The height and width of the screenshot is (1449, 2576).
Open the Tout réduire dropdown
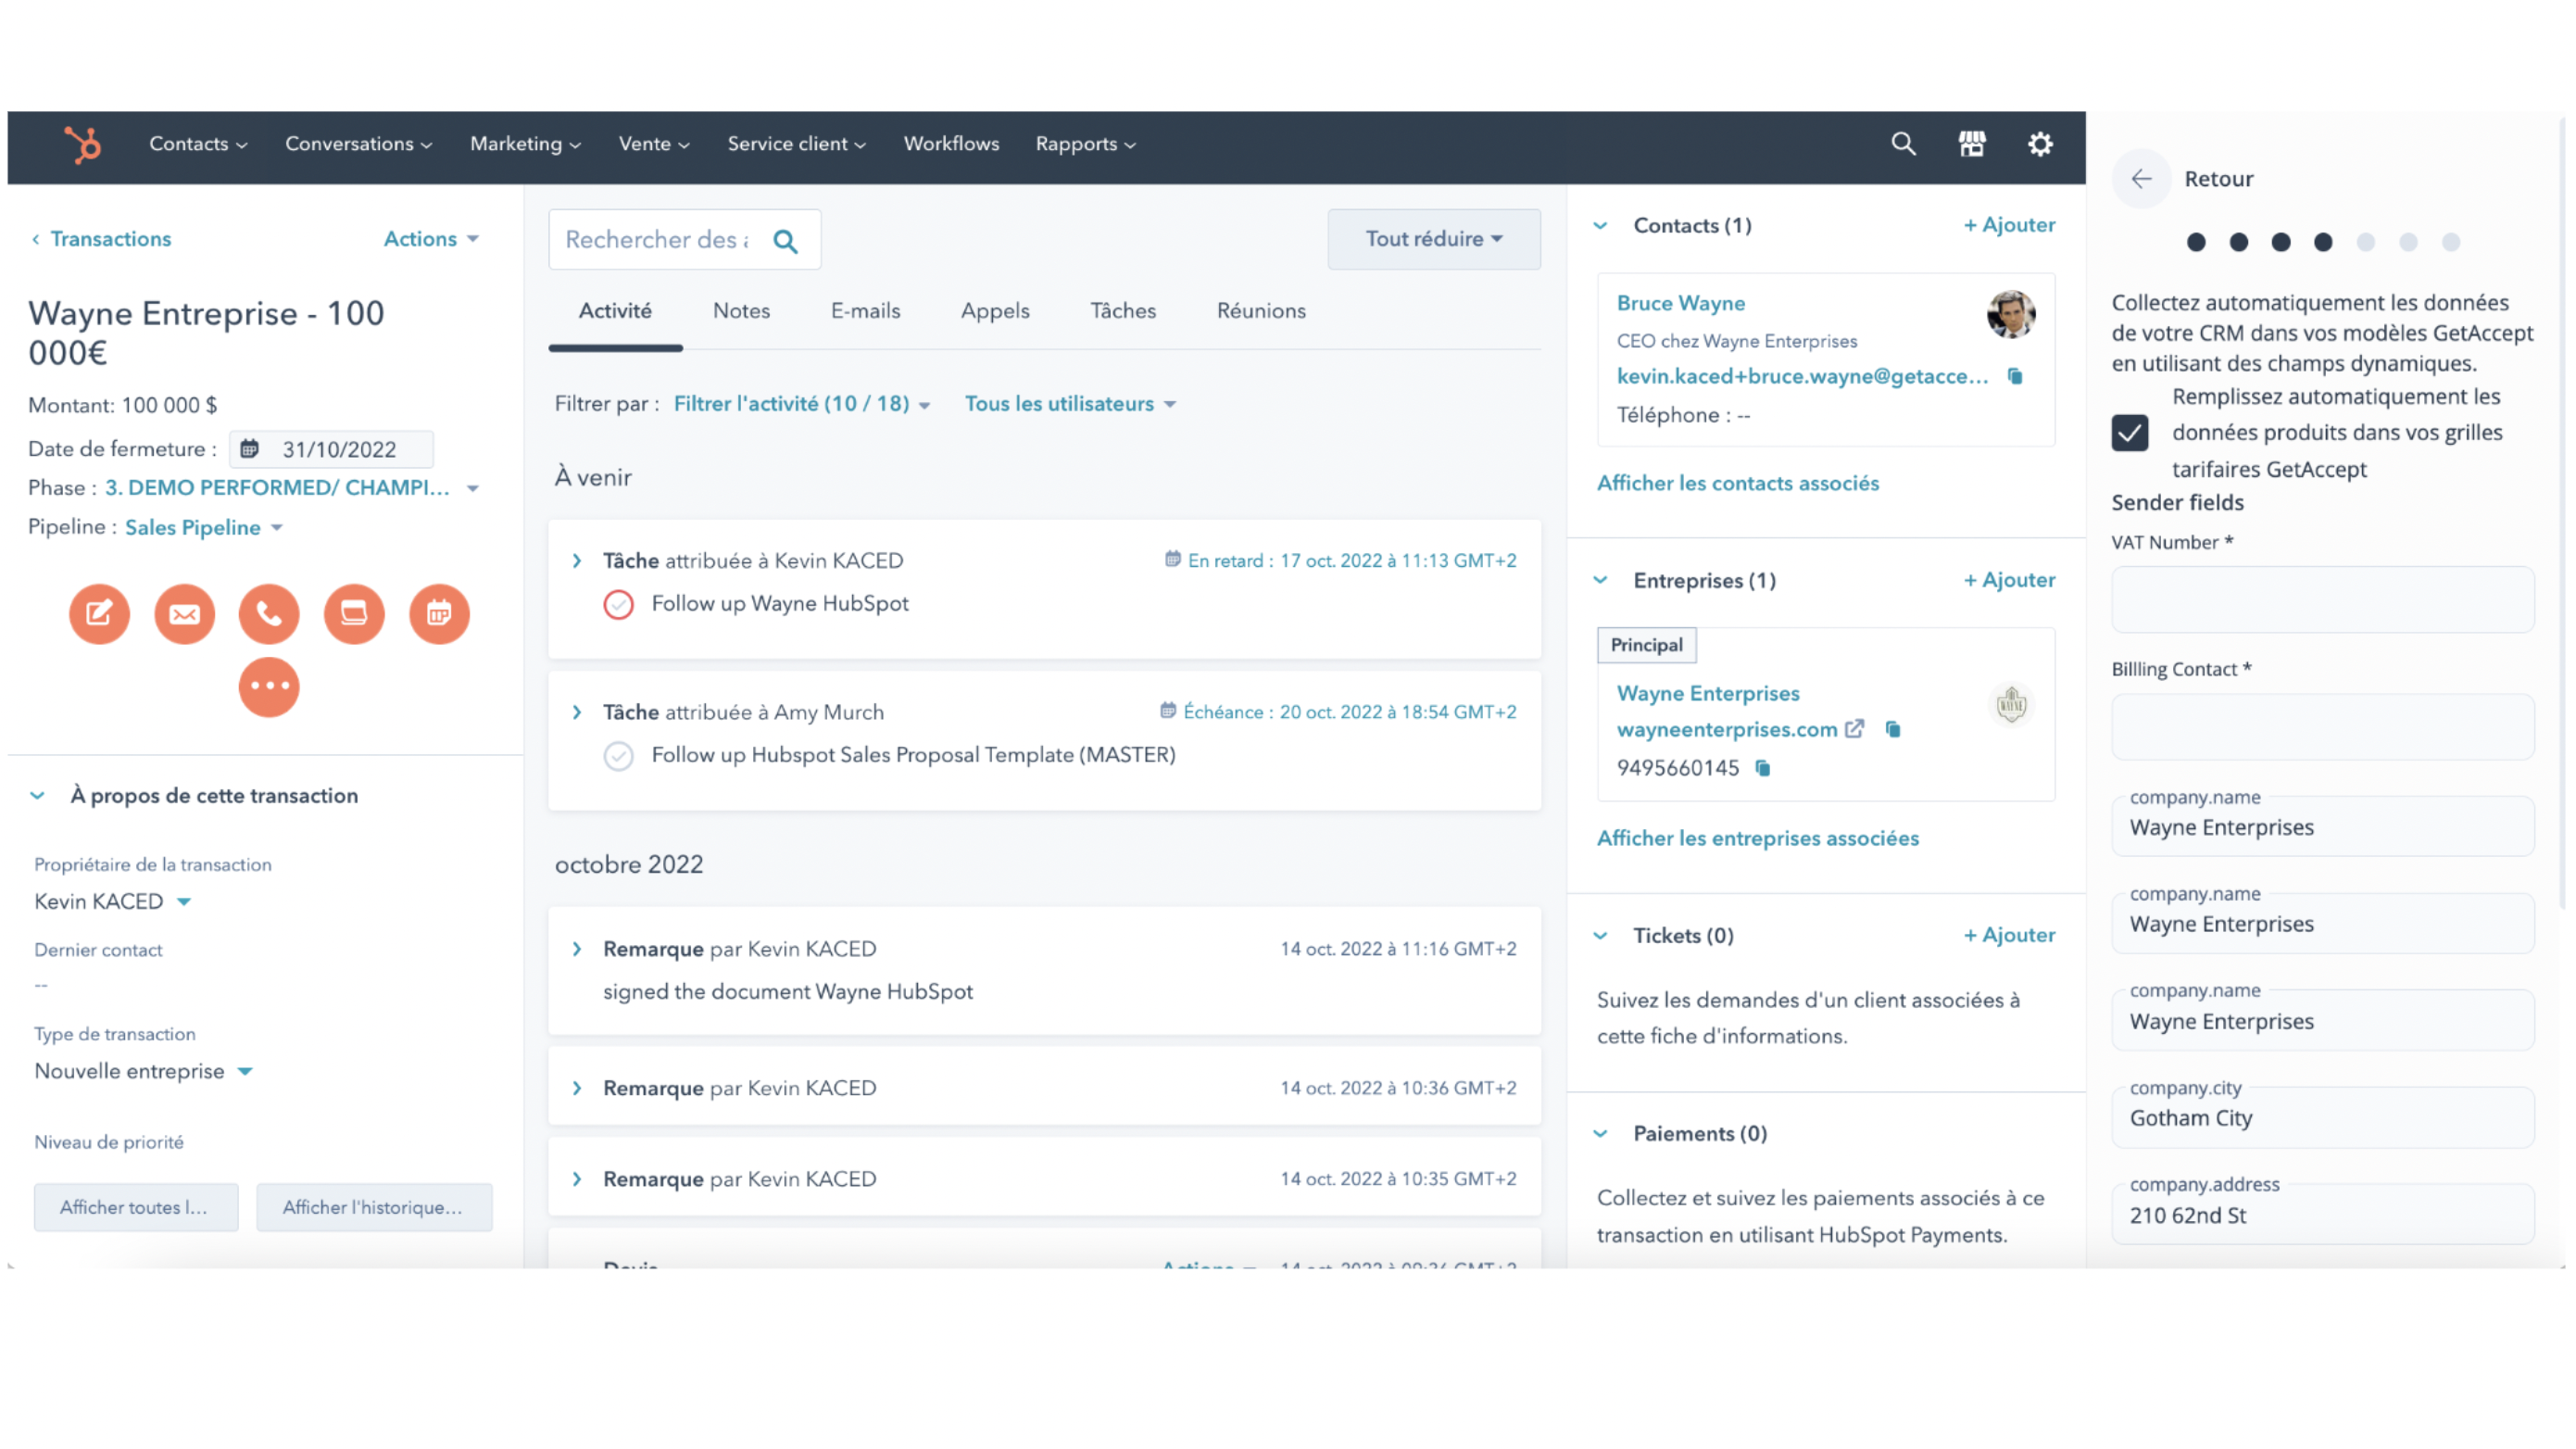[1433, 239]
